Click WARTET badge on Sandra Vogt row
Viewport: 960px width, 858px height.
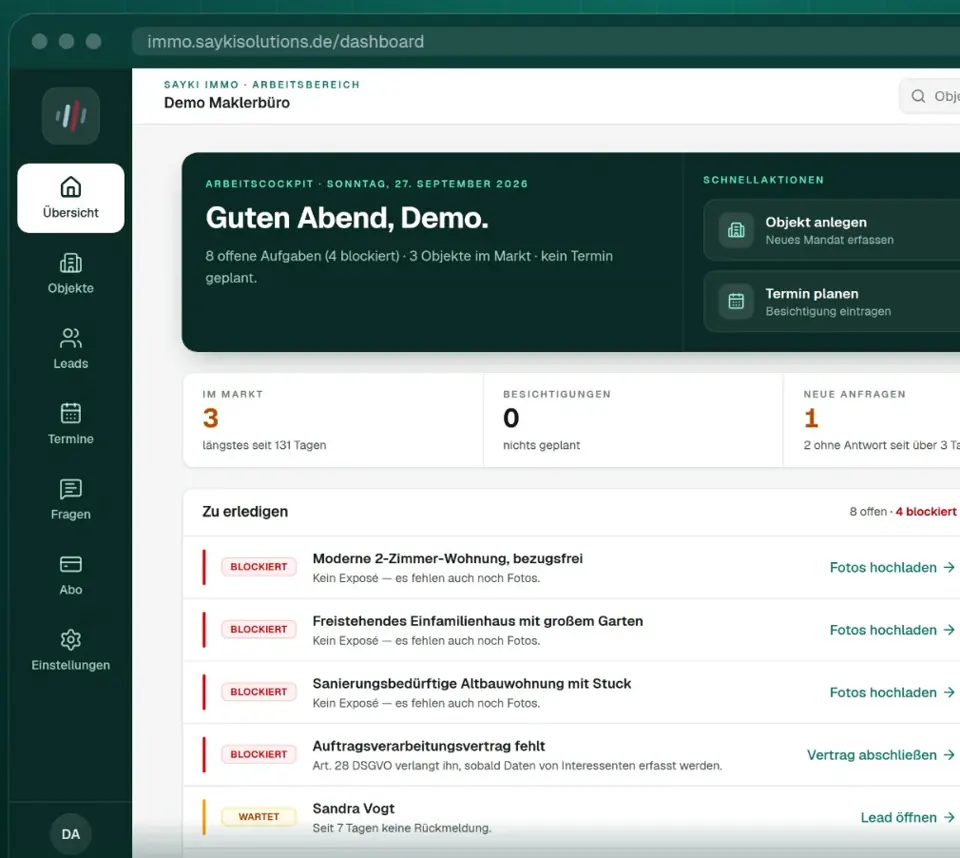(x=258, y=817)
